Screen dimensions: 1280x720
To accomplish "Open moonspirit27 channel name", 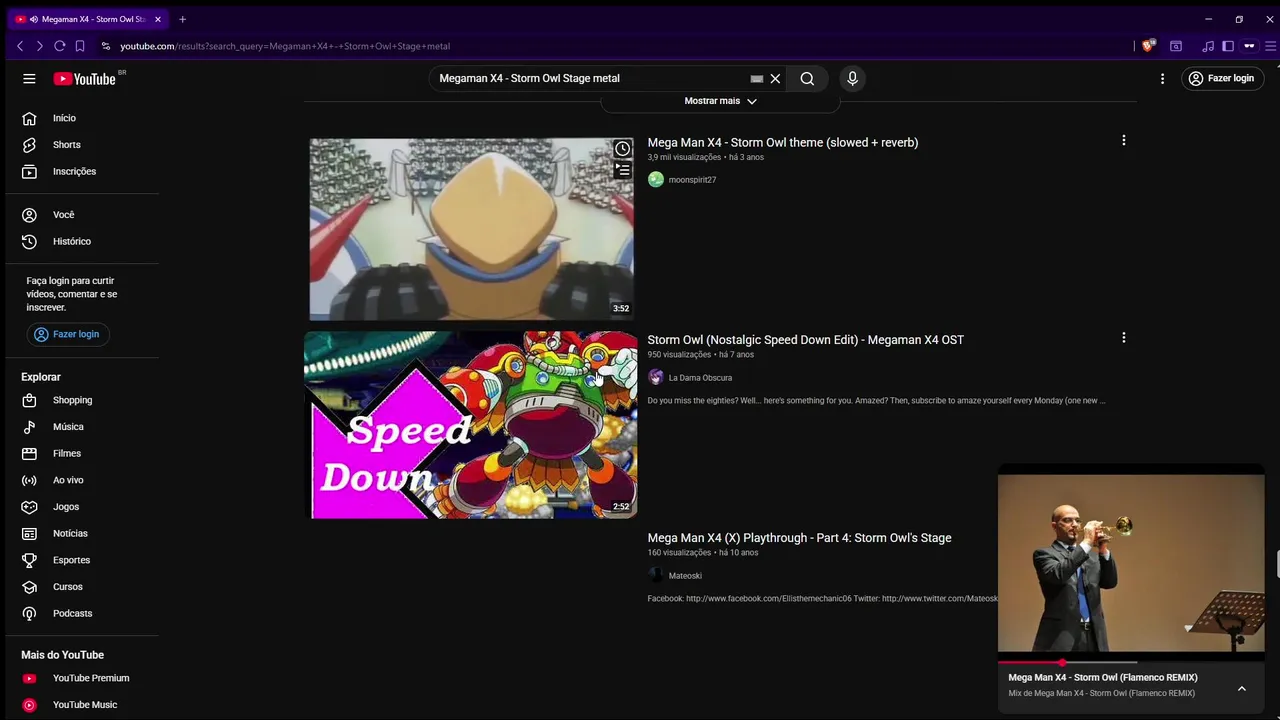I will (x=692, y=180).
